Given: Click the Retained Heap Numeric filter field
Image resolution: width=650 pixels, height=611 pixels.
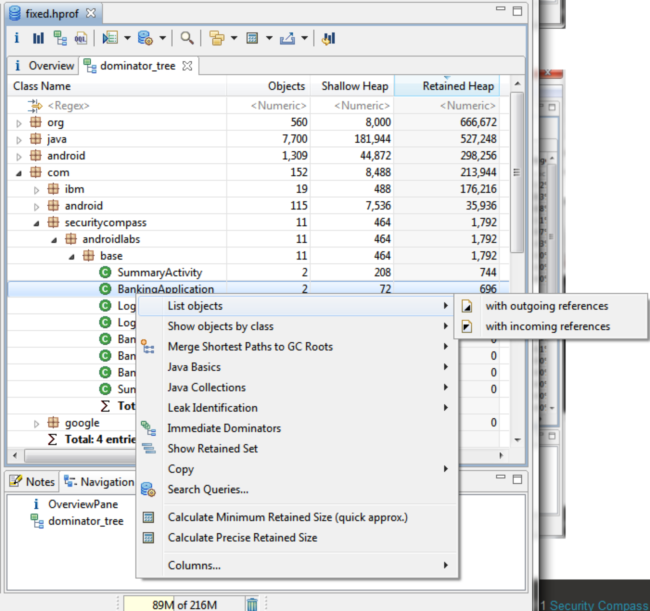Looking at the screenshot, I should tap(446, 106).
